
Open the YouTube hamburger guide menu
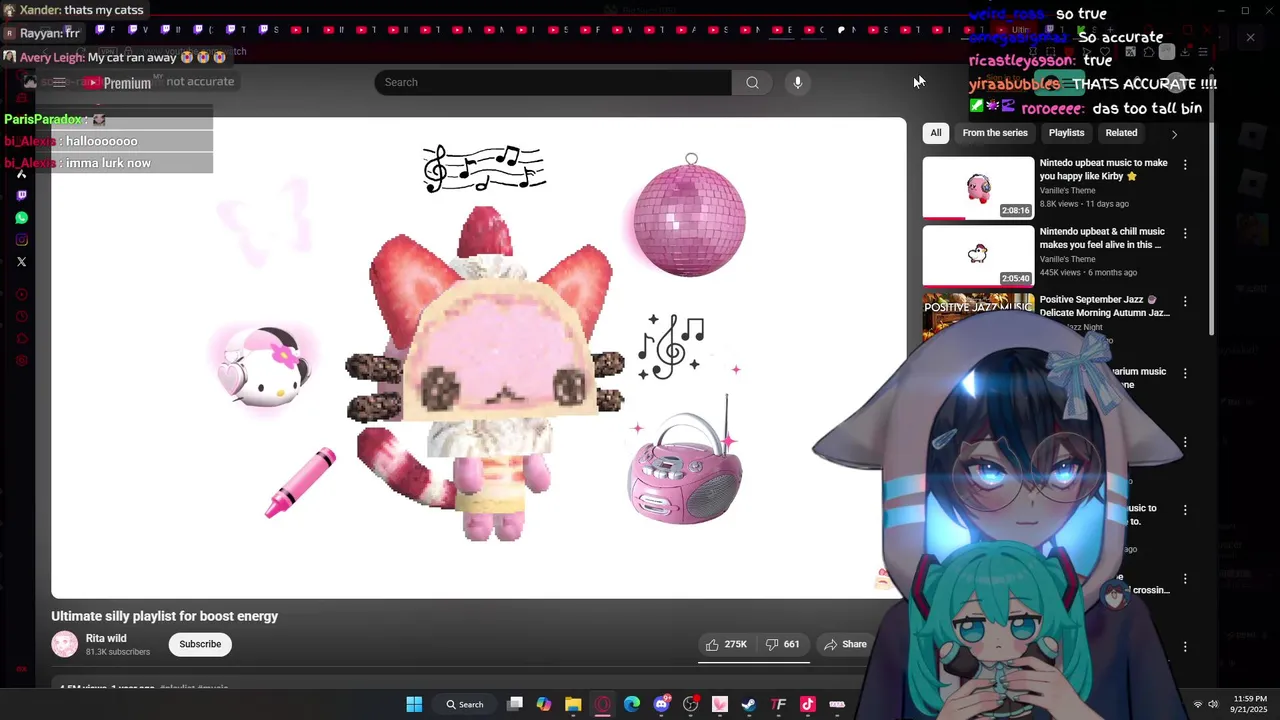(x=59, y=82)
